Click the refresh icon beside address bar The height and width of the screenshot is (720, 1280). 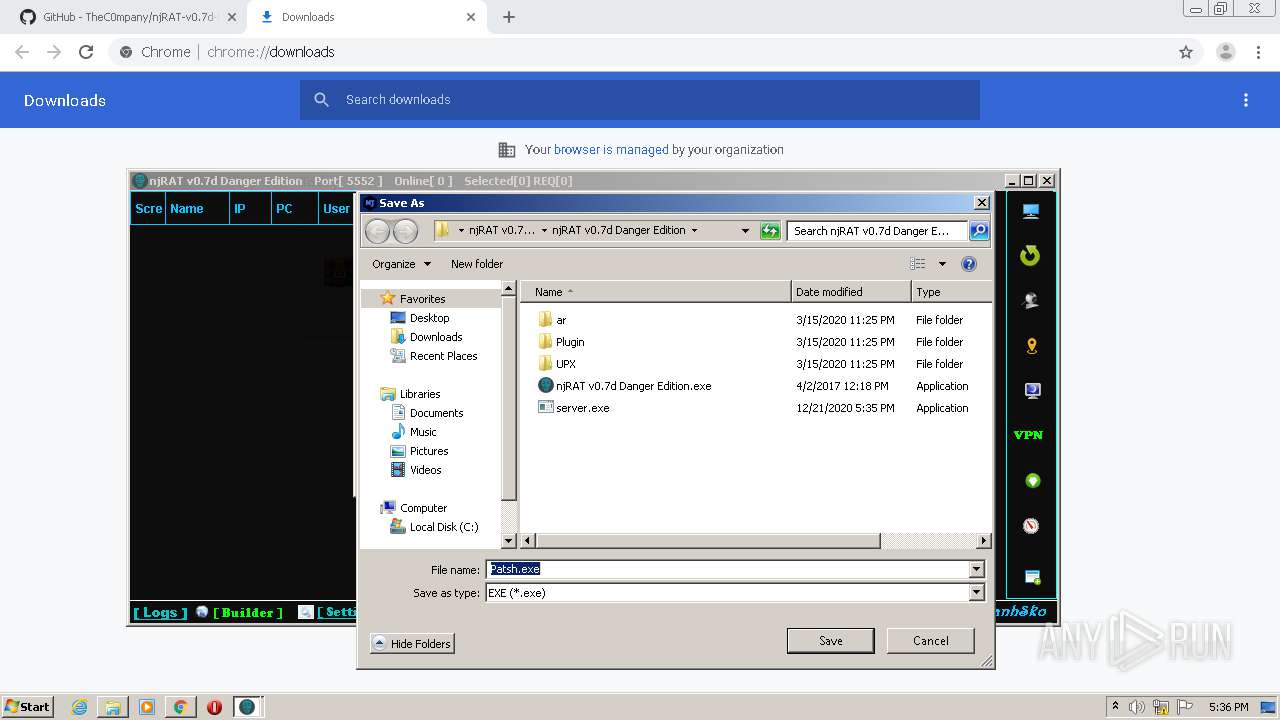point(769,231)
